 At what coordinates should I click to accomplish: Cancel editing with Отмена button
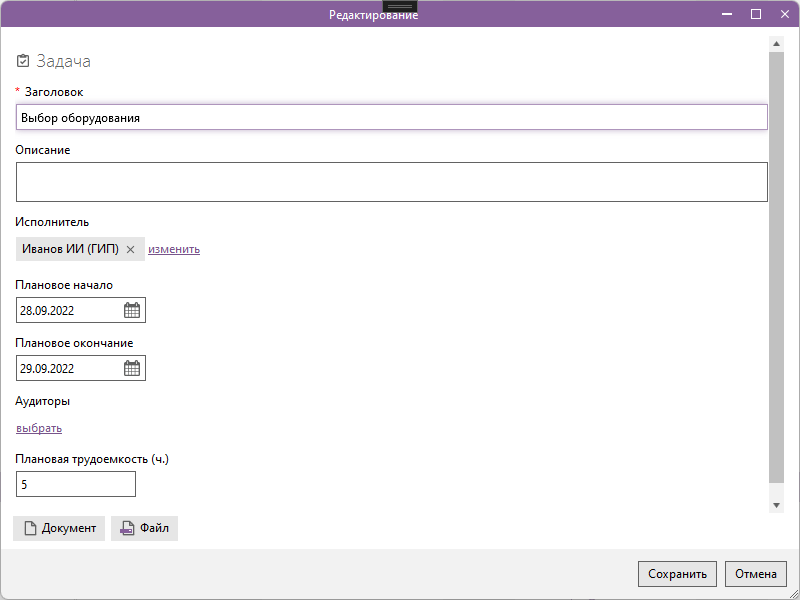[756, 574]
